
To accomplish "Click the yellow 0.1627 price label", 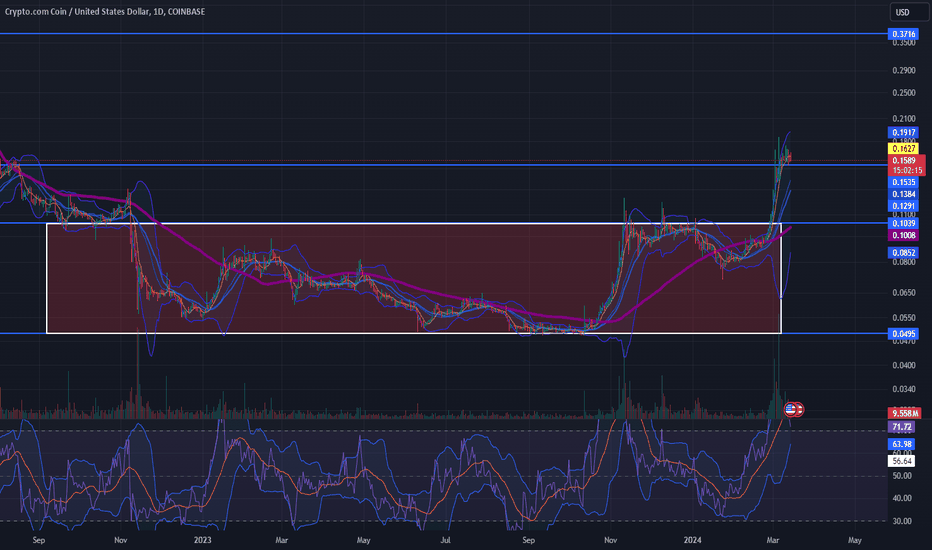I will tap(903, 149).
